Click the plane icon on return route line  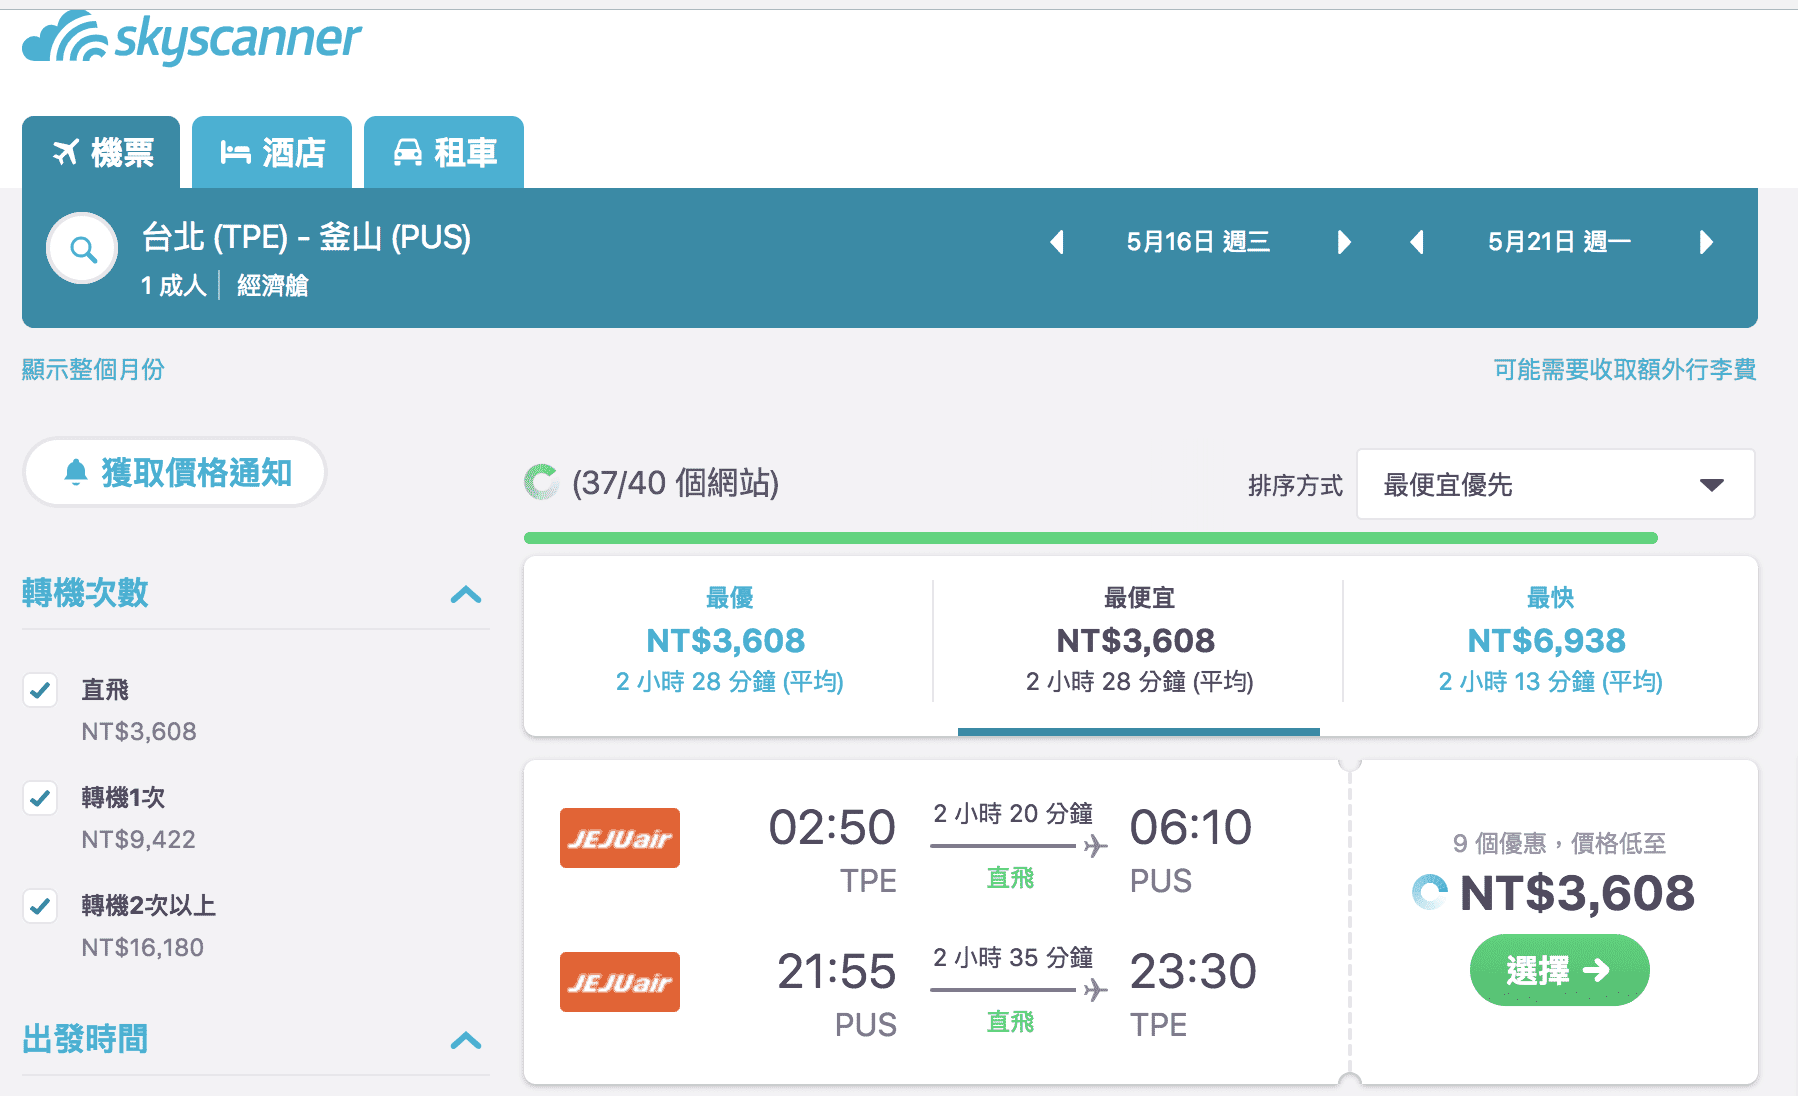tap(1096, 990)
